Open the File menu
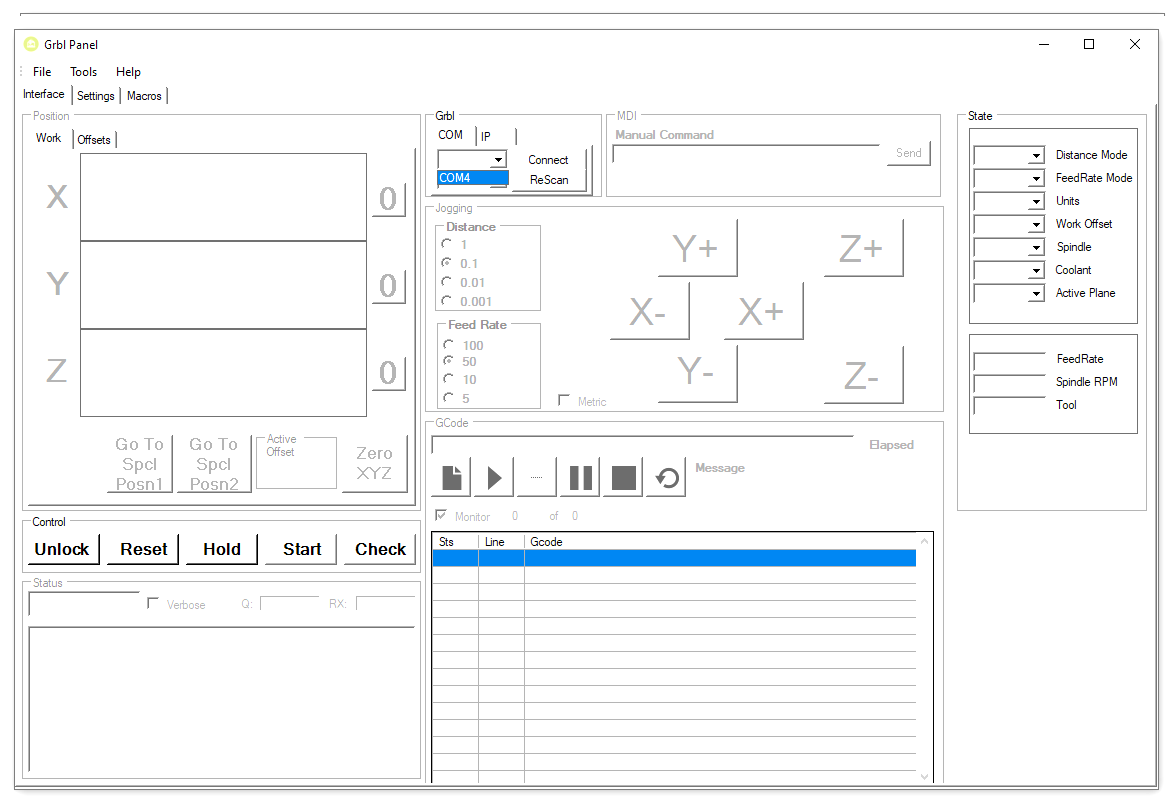The image size is (1172, 804). pos(42,72)
